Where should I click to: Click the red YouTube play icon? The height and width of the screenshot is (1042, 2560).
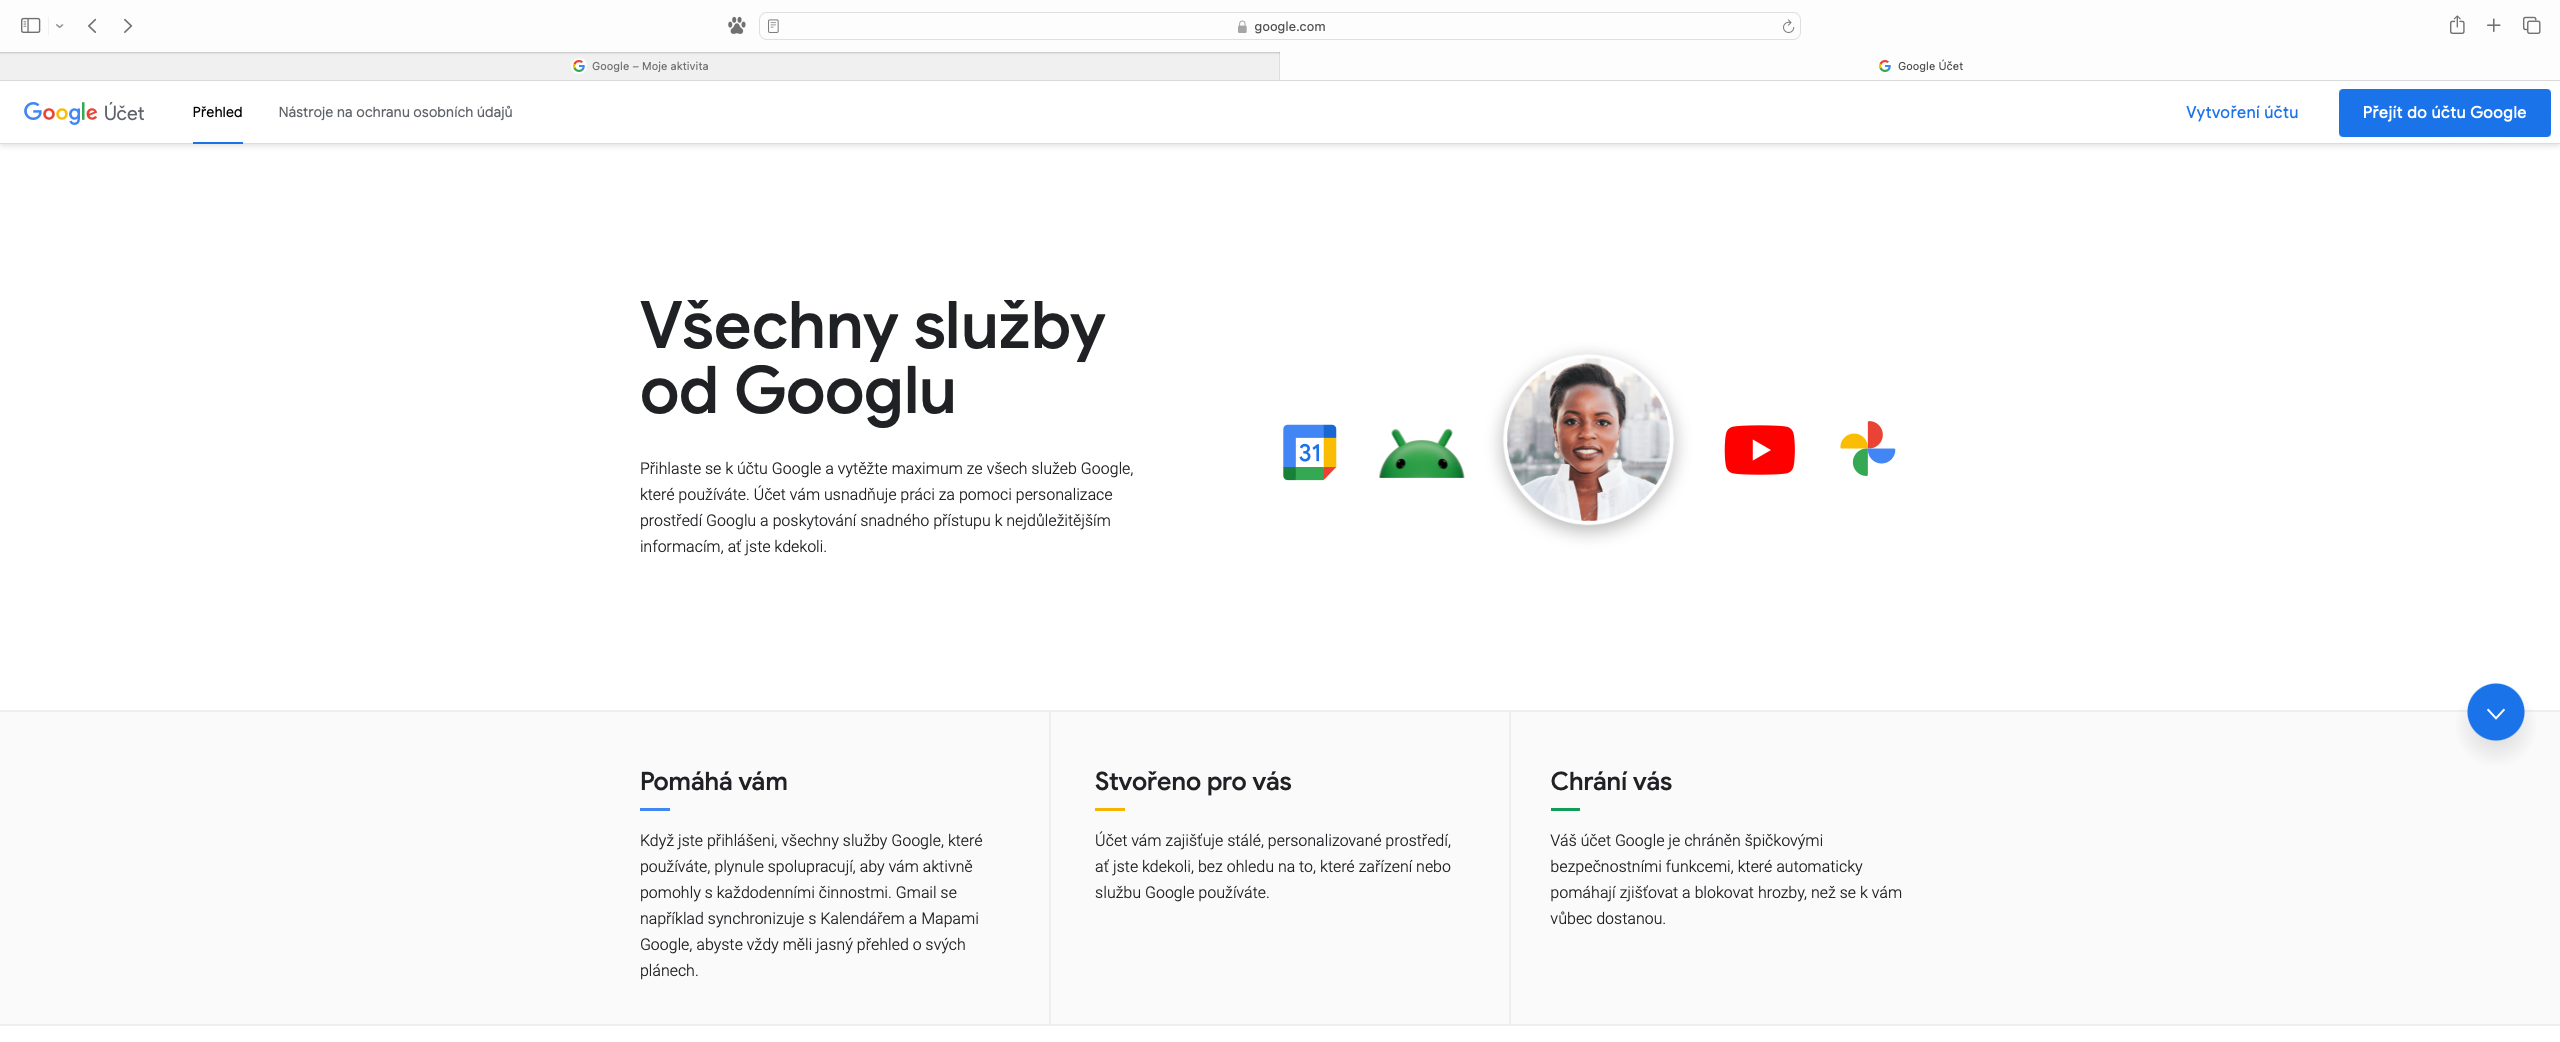pos(1760,450)
